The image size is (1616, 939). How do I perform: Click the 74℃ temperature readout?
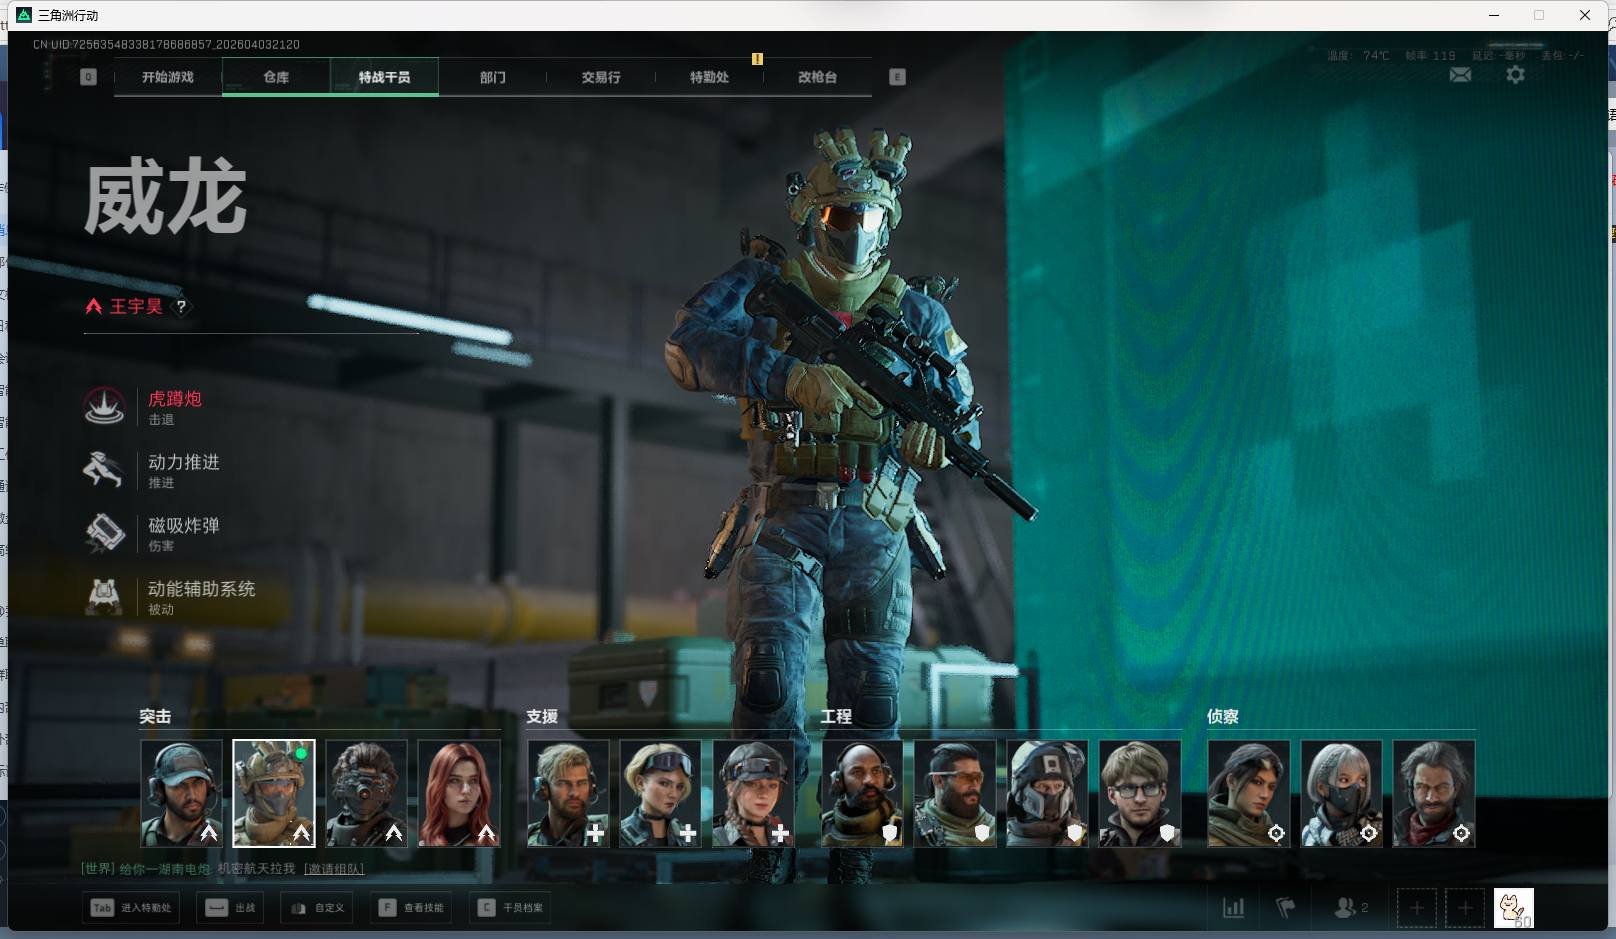(x=1376, y=56)
